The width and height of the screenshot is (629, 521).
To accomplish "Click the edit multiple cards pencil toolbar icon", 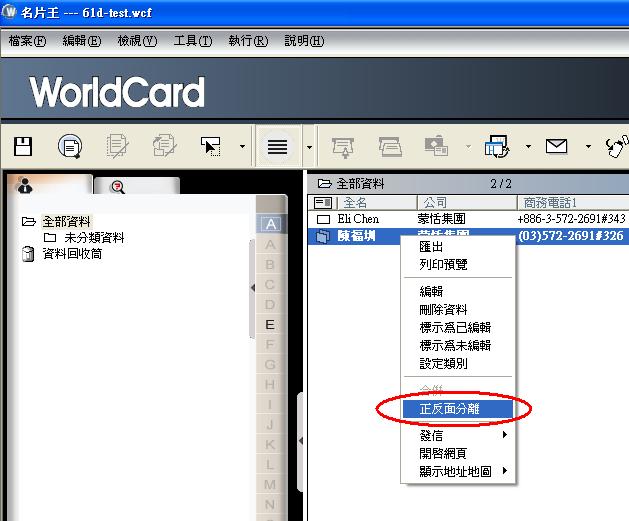I will pyautogui.click(x=164, y=146).
